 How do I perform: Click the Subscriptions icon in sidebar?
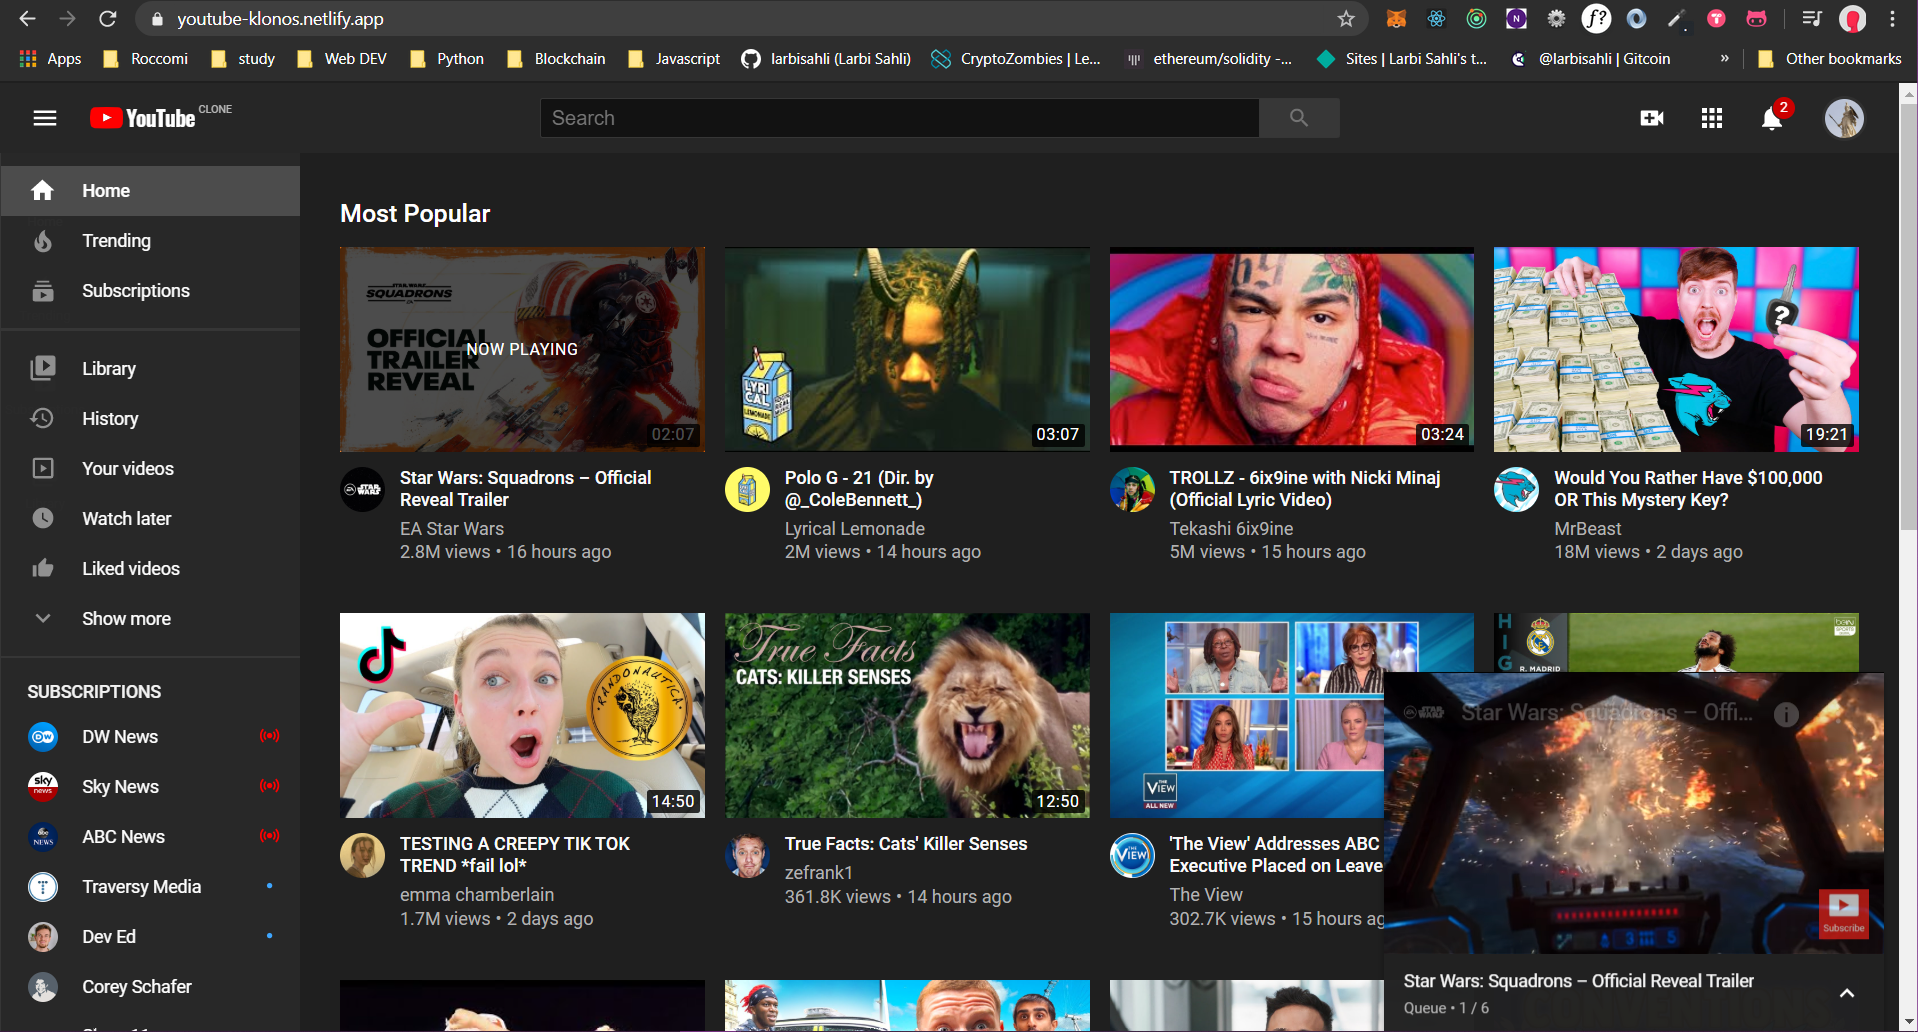pos(42,290)
